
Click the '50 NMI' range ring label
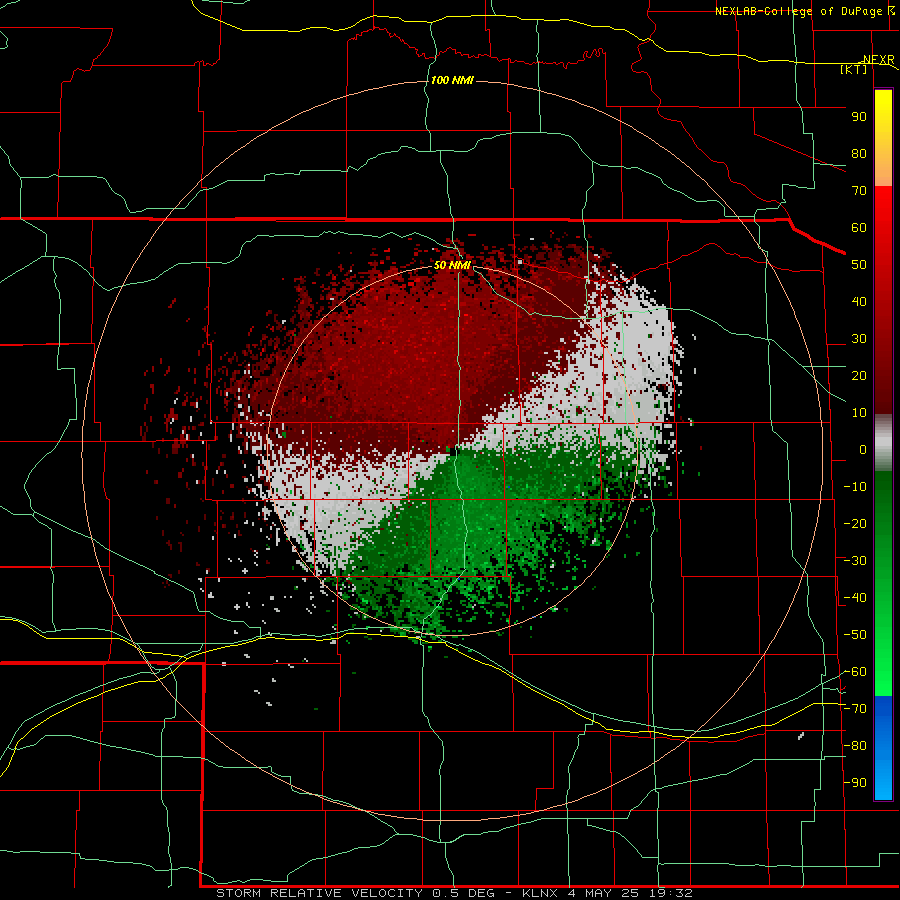pyautogui.click(x=452, y=265)
